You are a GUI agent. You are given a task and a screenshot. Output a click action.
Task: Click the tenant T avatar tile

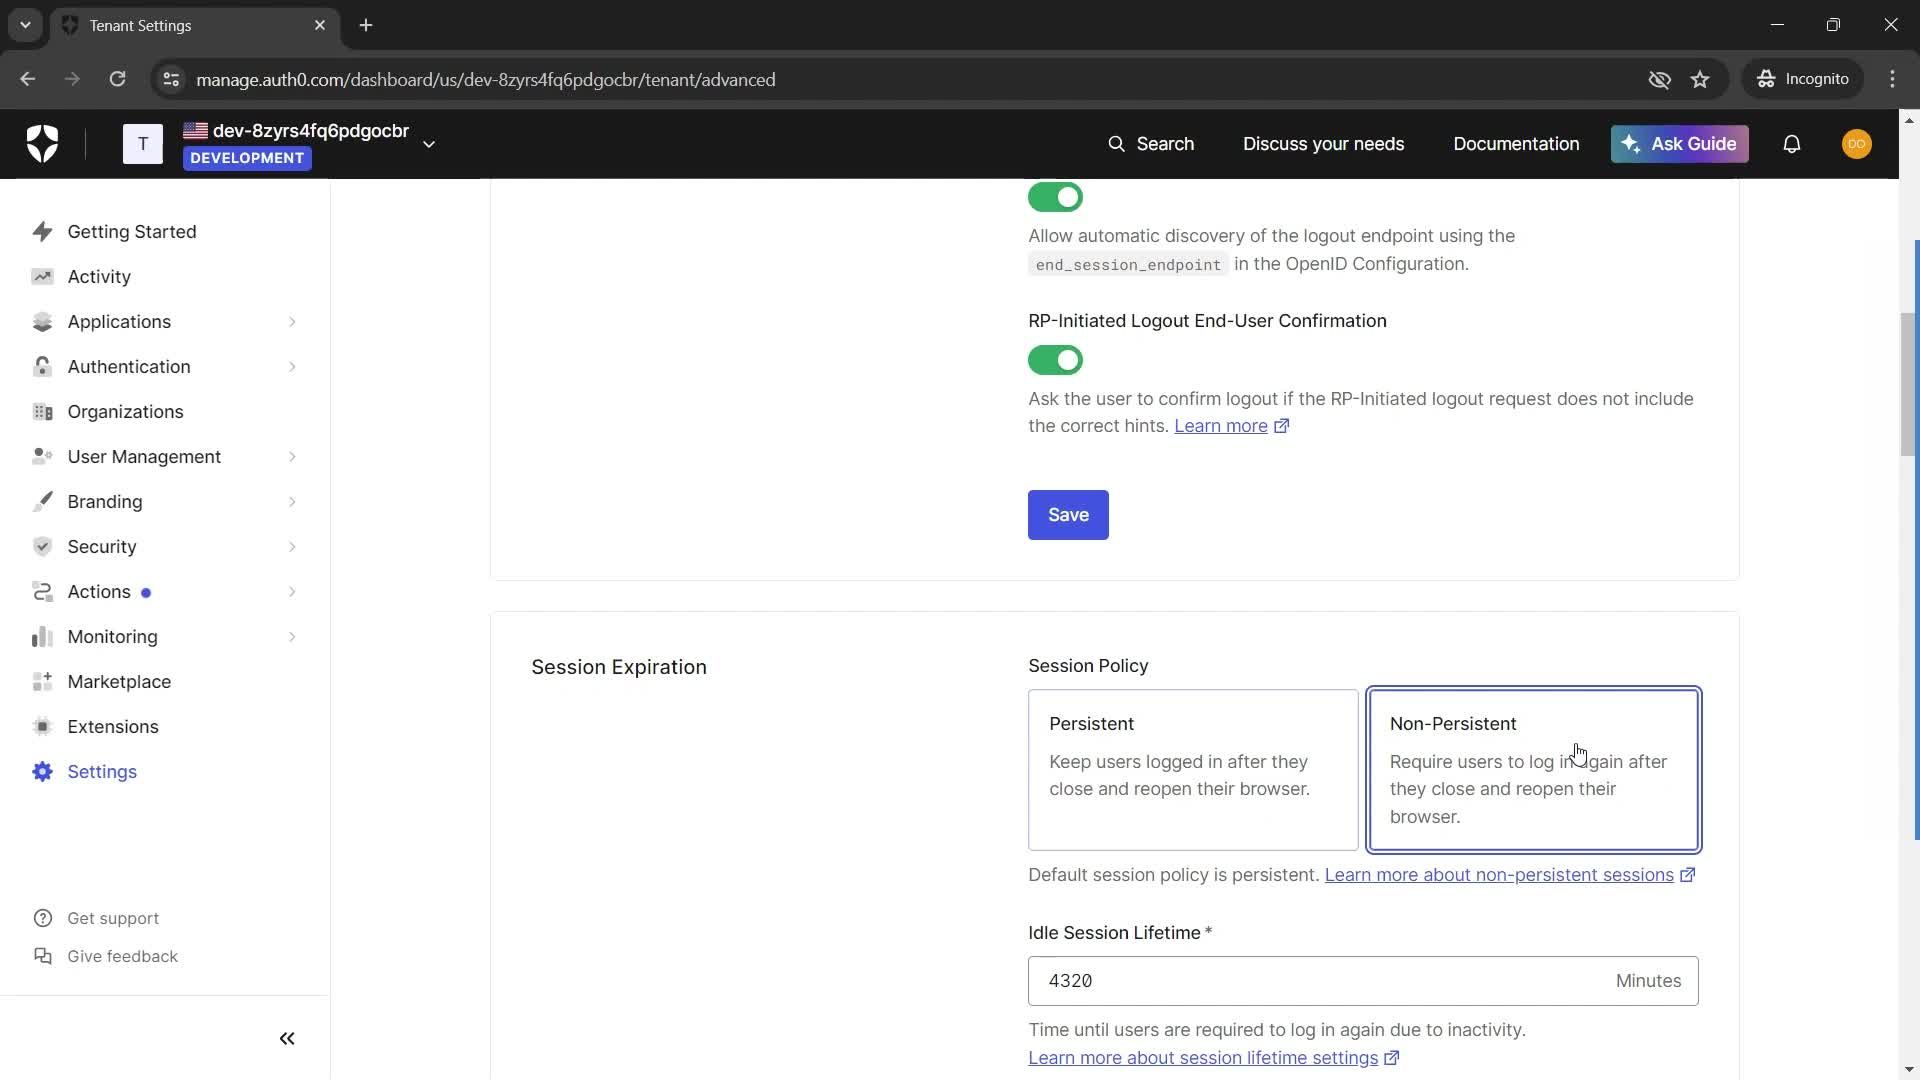point(143,144)
